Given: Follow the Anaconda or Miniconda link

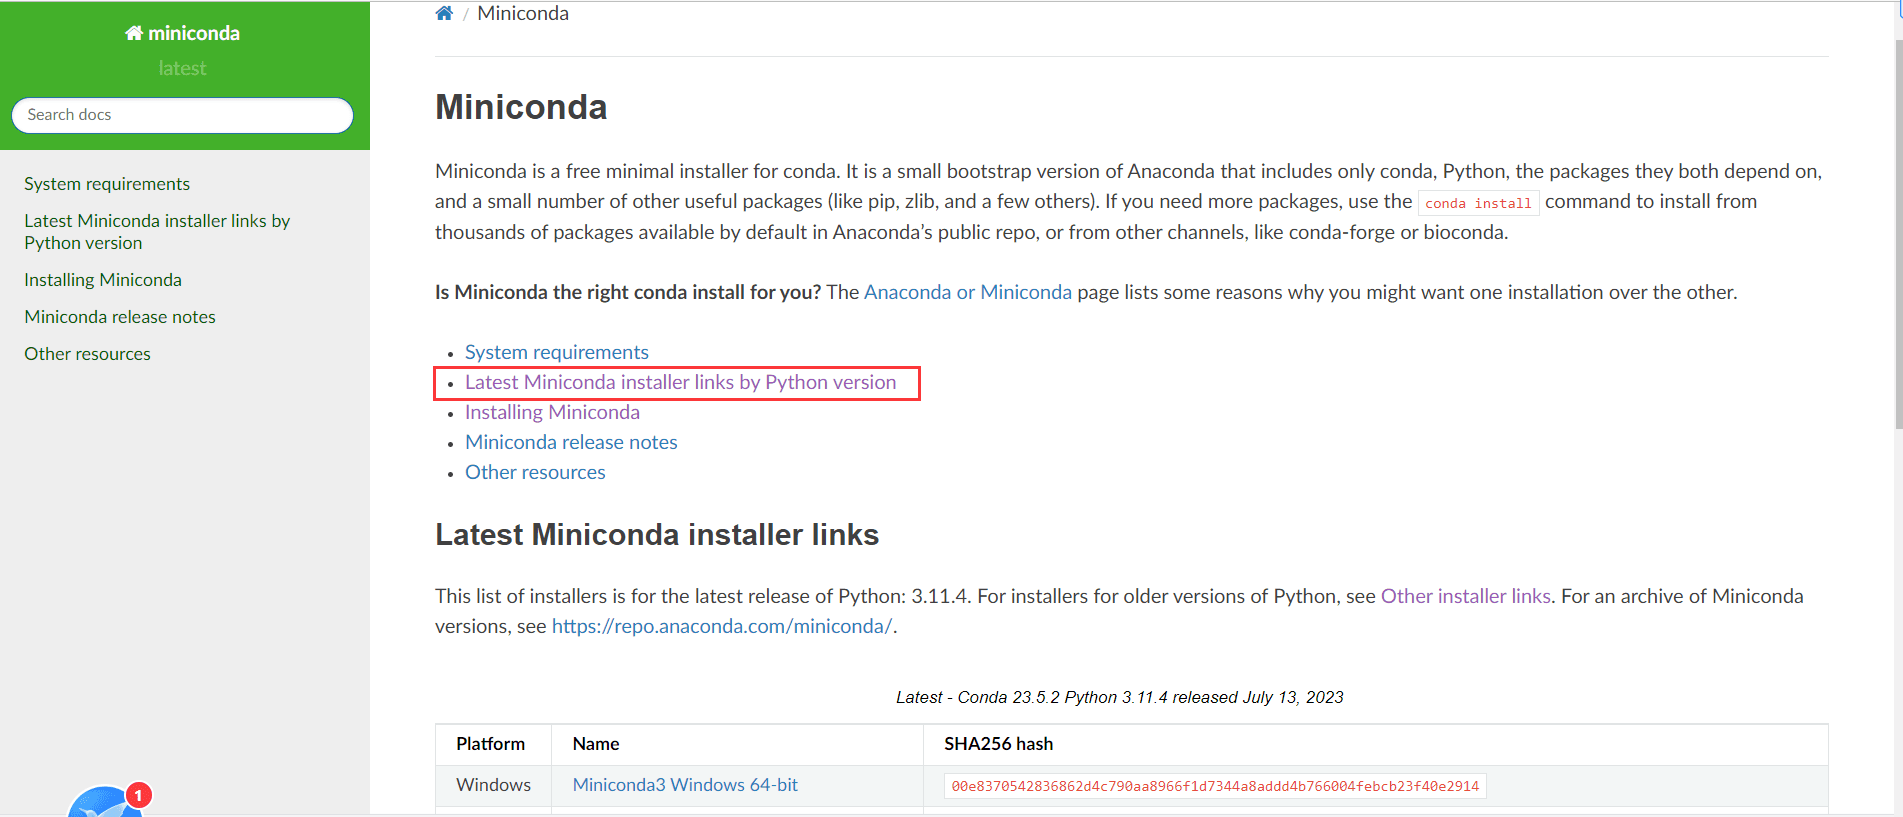Looking at the screenshot, I should click(968, 292).
